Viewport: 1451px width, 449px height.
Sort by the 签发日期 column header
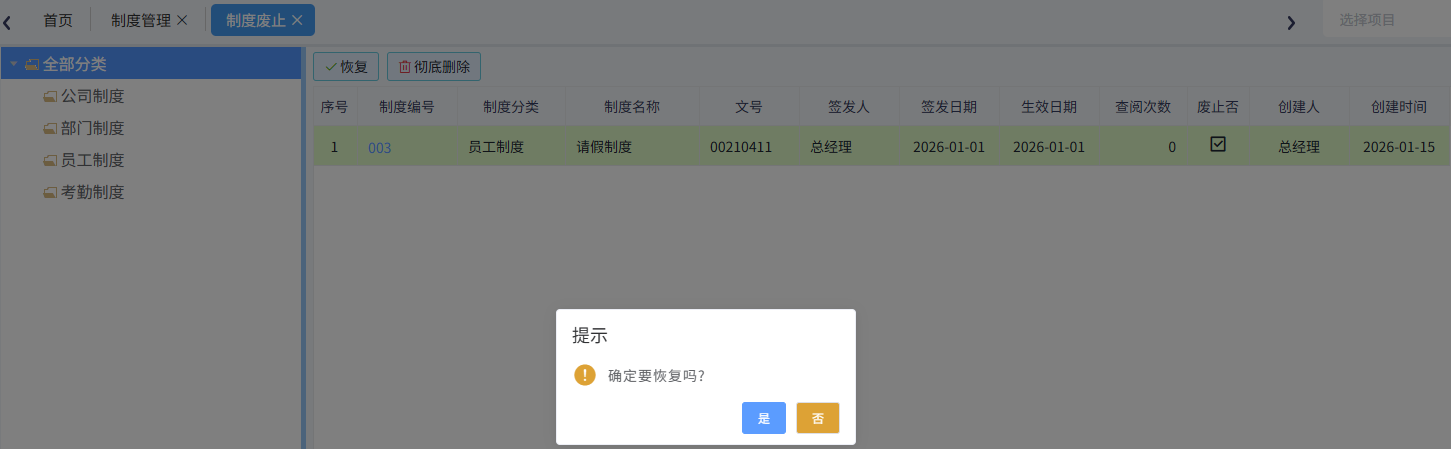click(x=948, y=107)
